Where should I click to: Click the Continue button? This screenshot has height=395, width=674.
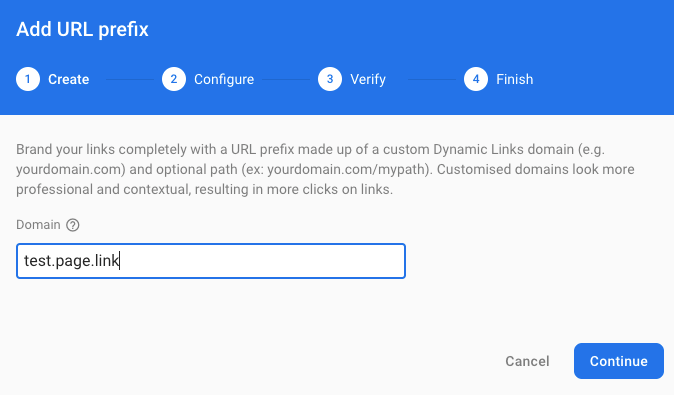point(619,361)
